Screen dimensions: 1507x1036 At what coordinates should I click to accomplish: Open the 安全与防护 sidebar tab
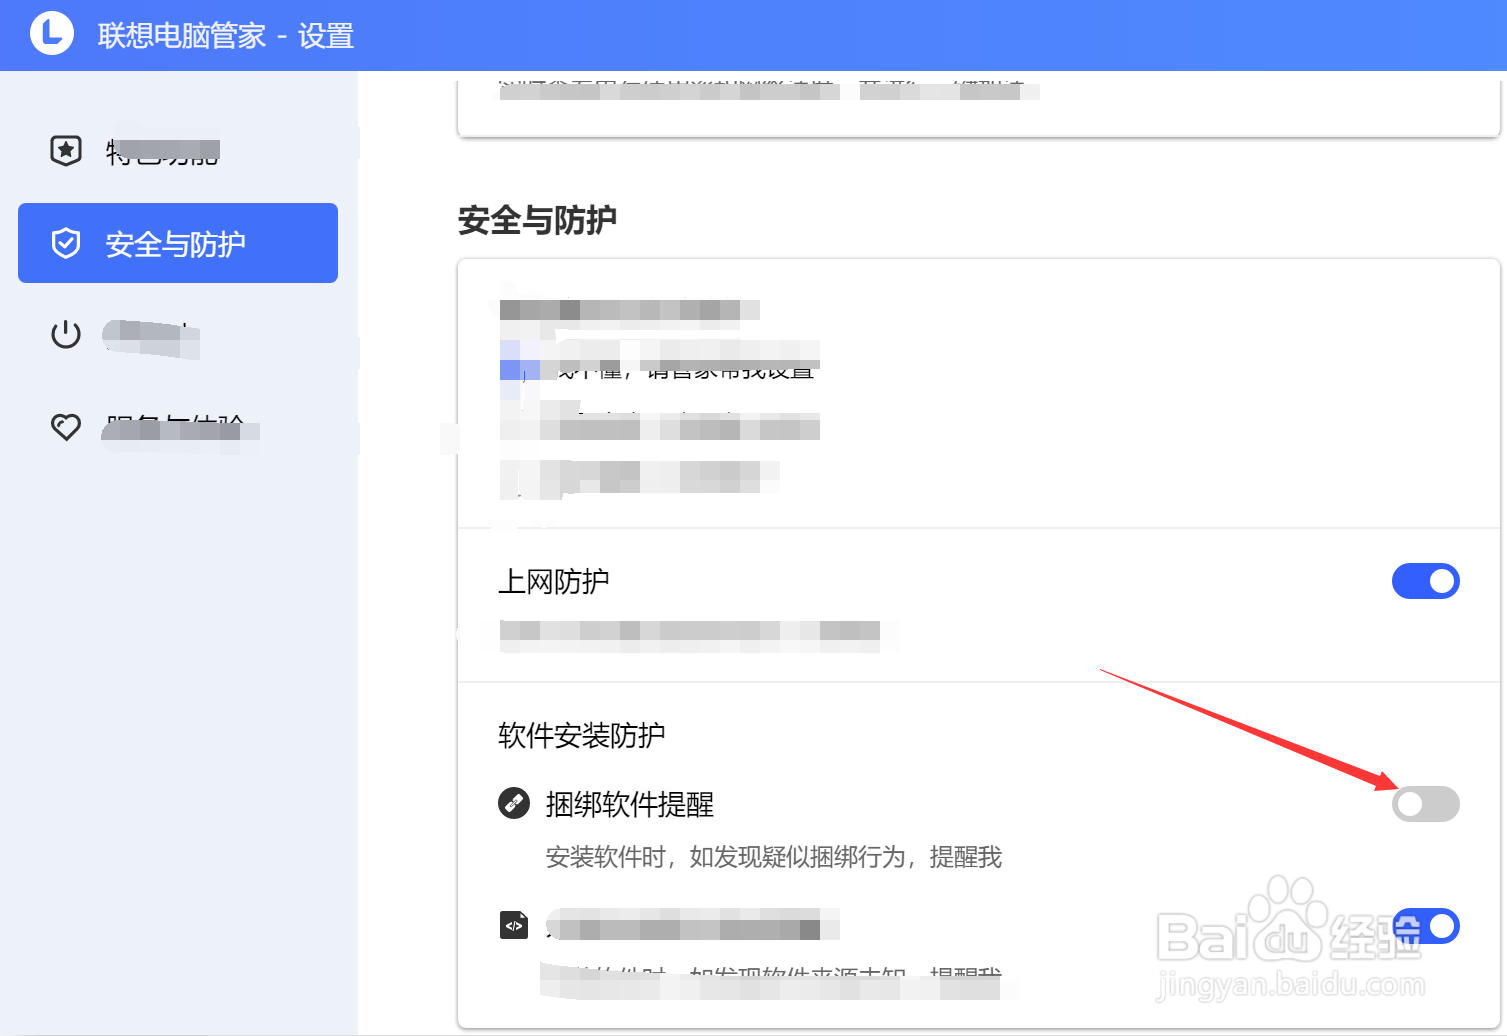[178, 243]
